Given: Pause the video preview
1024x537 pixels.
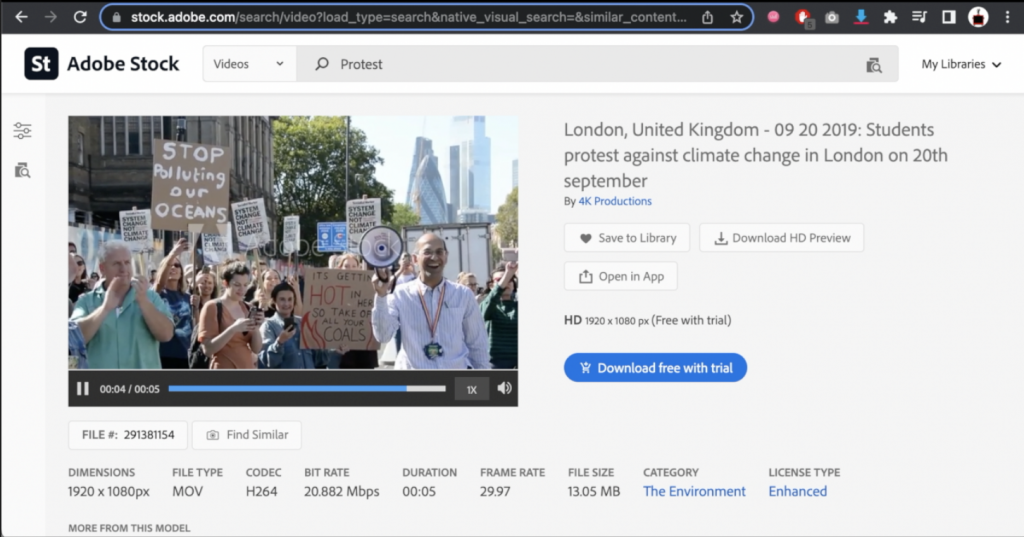Looking at the screenshot, I should tap(83, 389).
